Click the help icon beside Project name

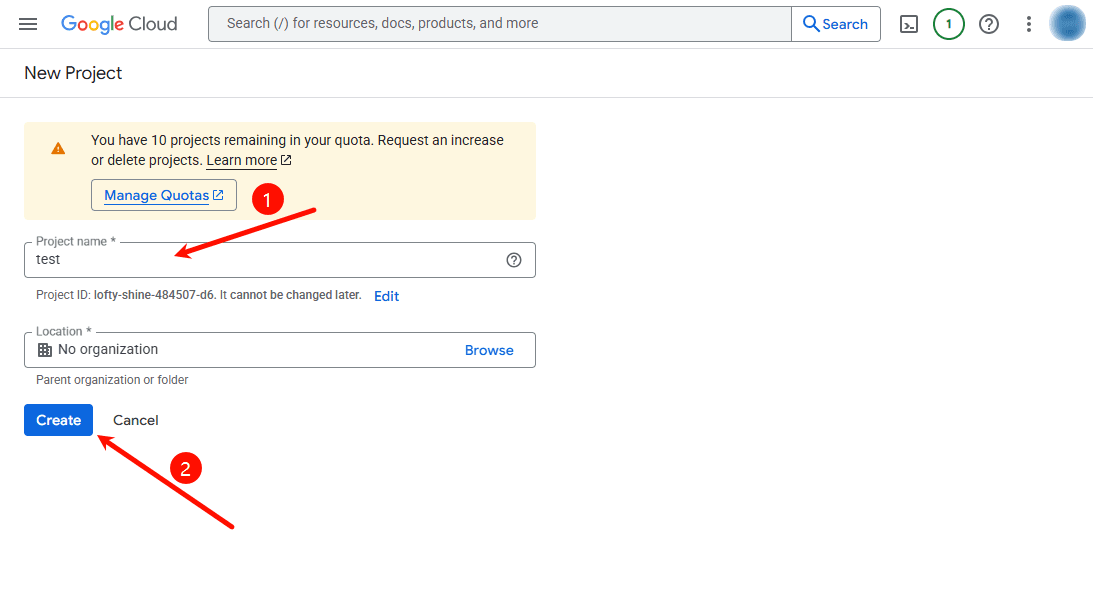click(514, 260)
